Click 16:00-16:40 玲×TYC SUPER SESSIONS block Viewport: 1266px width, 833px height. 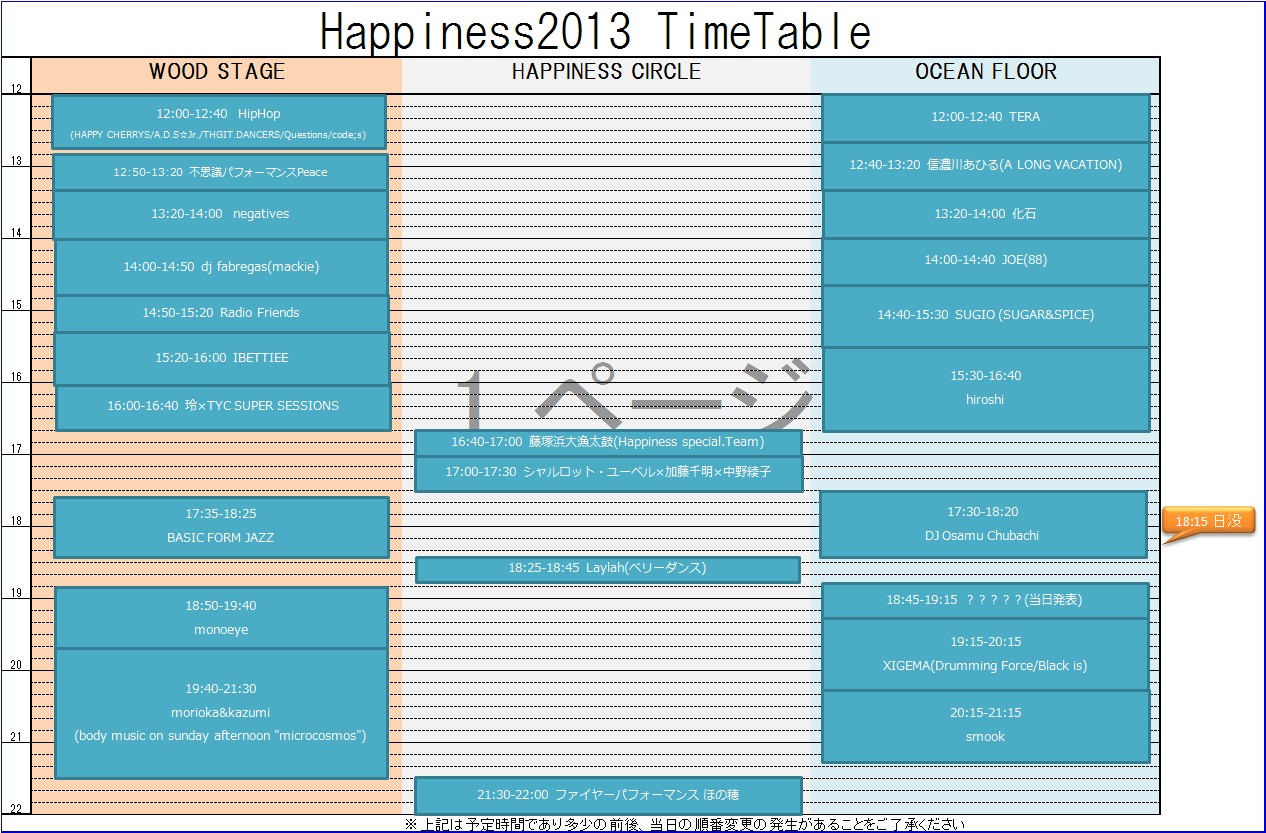[223, 407]
